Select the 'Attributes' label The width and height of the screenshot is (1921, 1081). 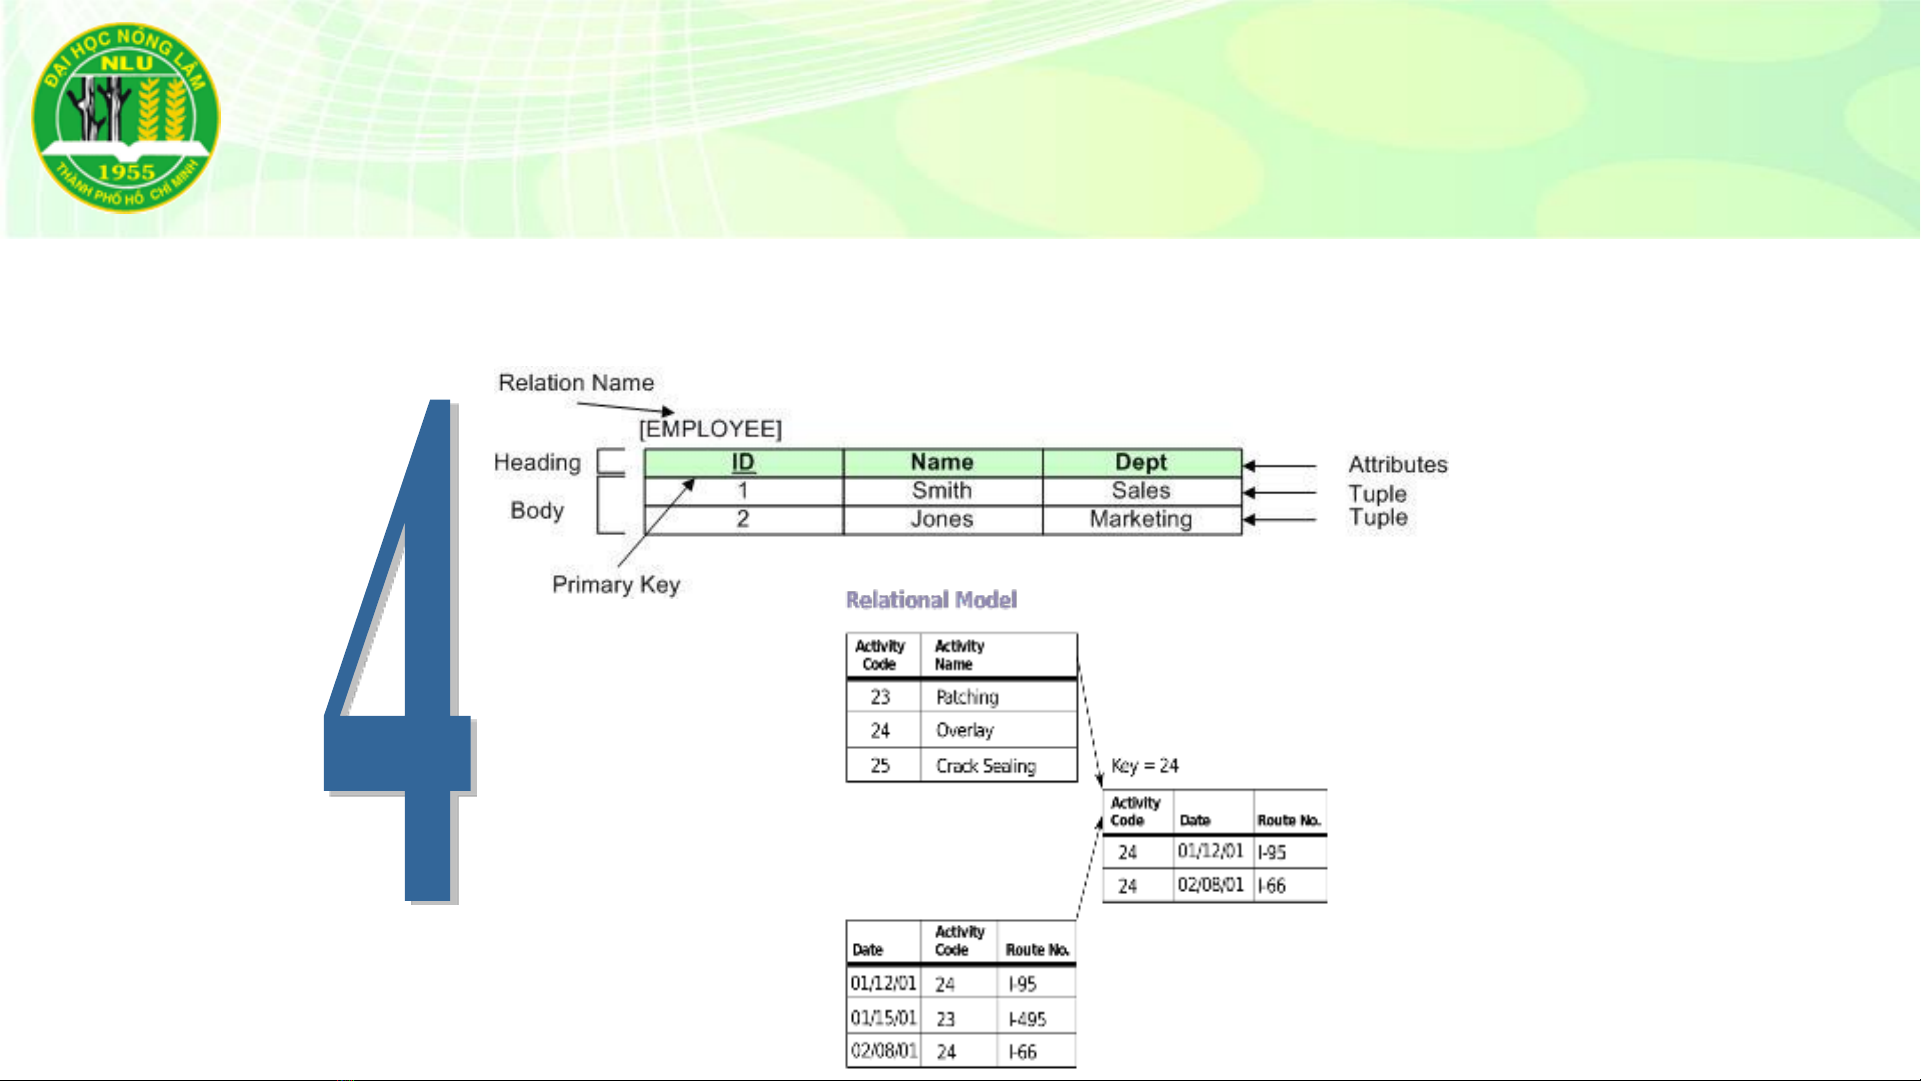[1398, 465]
